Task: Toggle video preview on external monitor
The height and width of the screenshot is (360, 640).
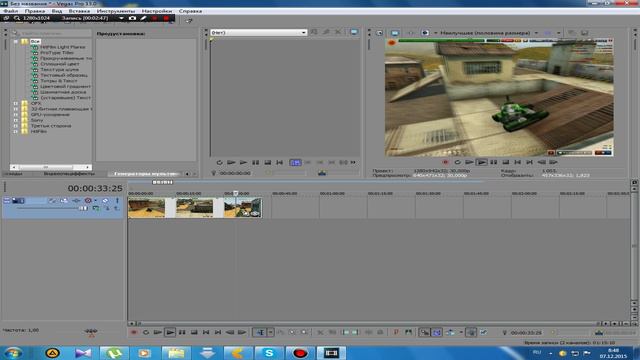Action: click(394, 33)
